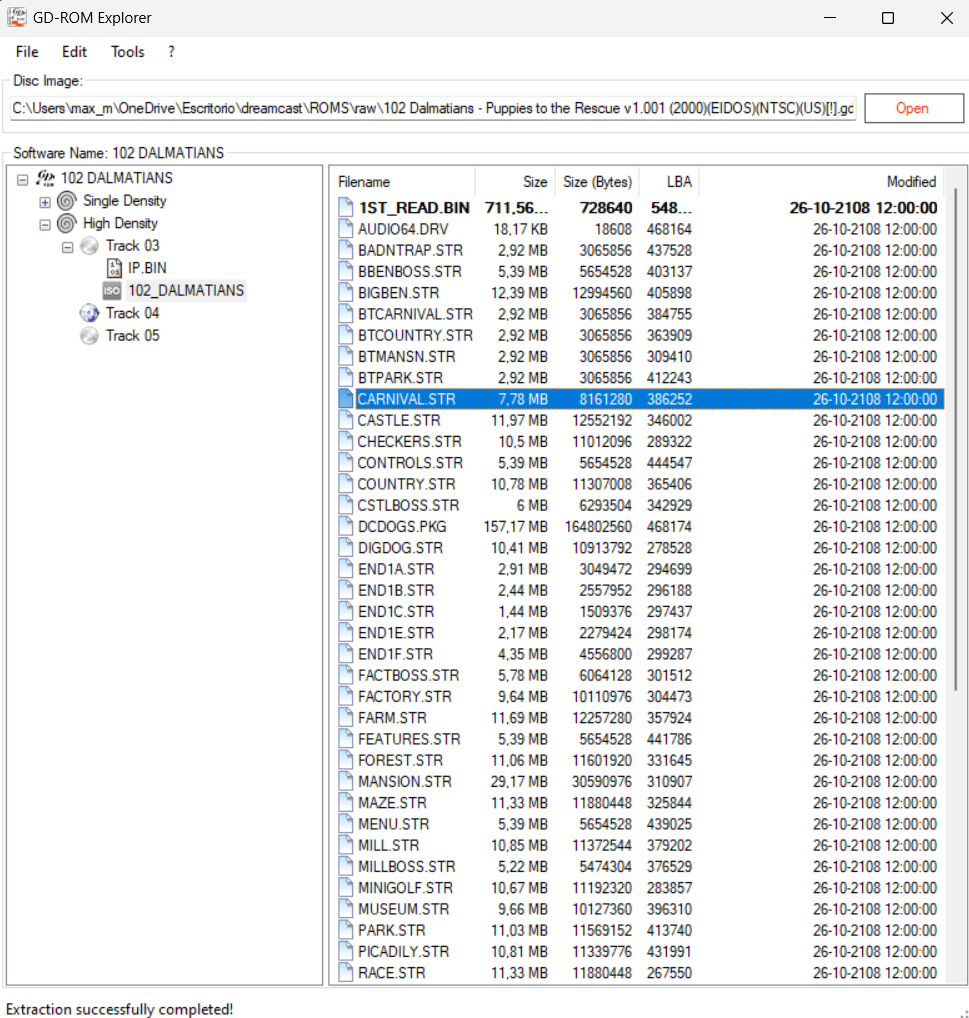This screenshot has height=1018, width=969.
Task: Click the file icon of FOREST.STR
Action: [x=346, y=760]
